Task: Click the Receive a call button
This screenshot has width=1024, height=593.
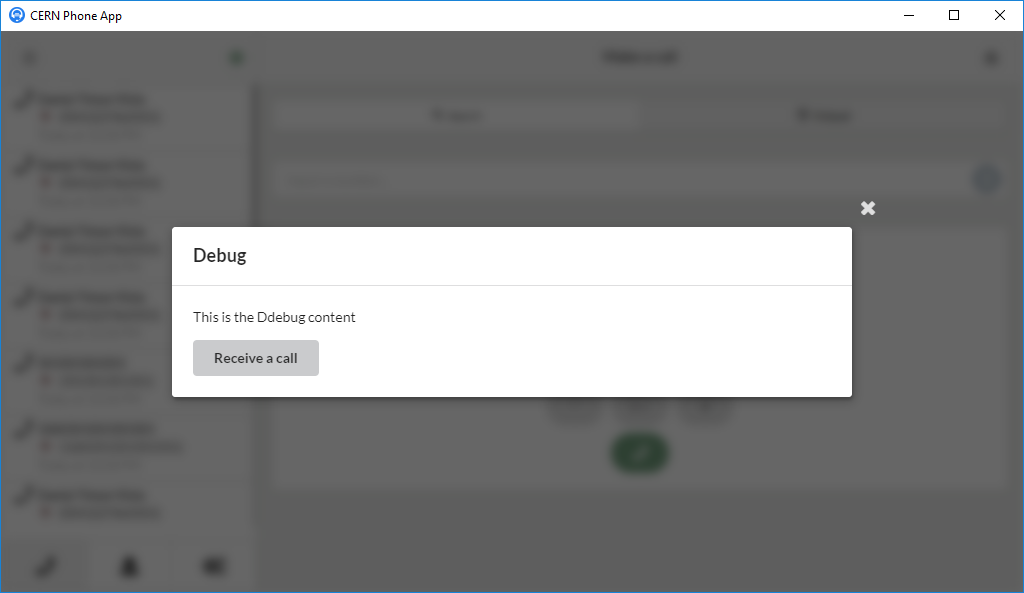Action: pyautogui.click(x=255, y=358)
